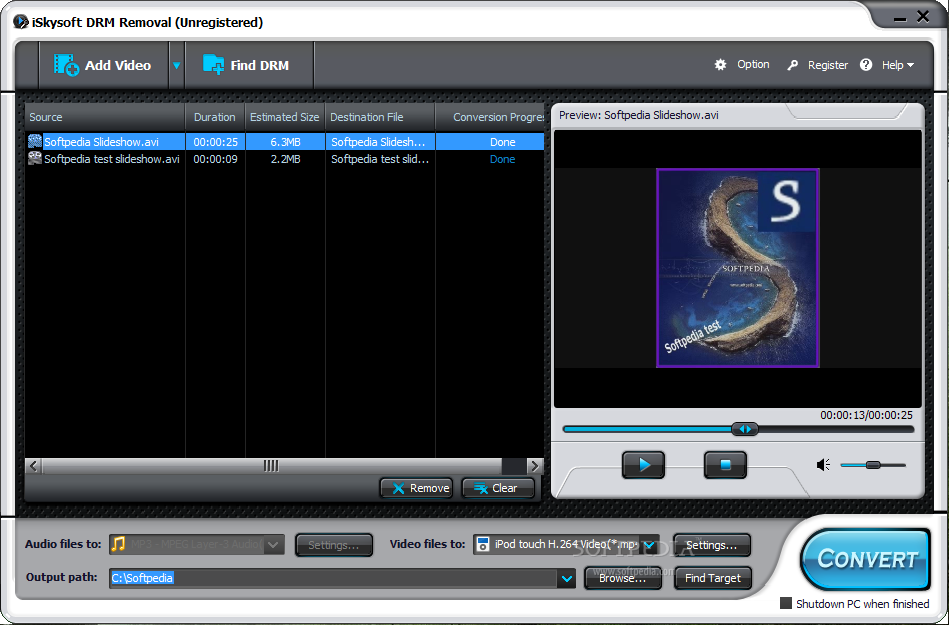Open the Video files to format dropdown
949x625 pixels.
(649, 545)
